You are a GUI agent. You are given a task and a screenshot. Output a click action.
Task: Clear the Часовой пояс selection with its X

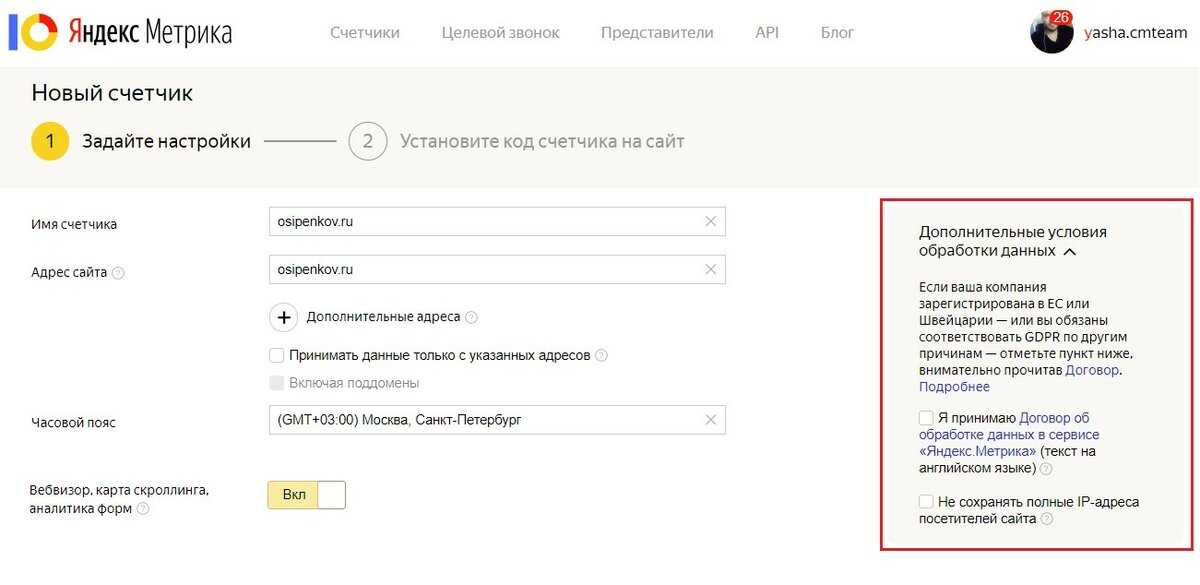(711, 420)
